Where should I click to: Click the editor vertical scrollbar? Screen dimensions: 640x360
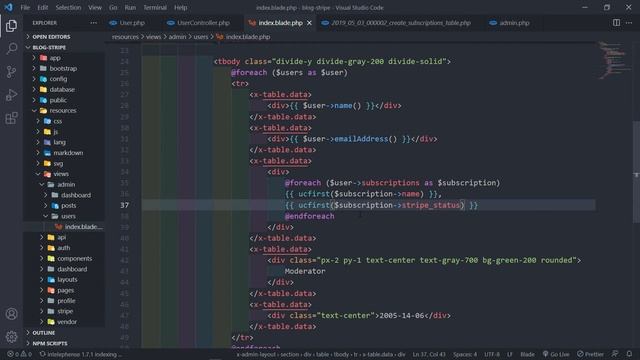pos(636,172)
